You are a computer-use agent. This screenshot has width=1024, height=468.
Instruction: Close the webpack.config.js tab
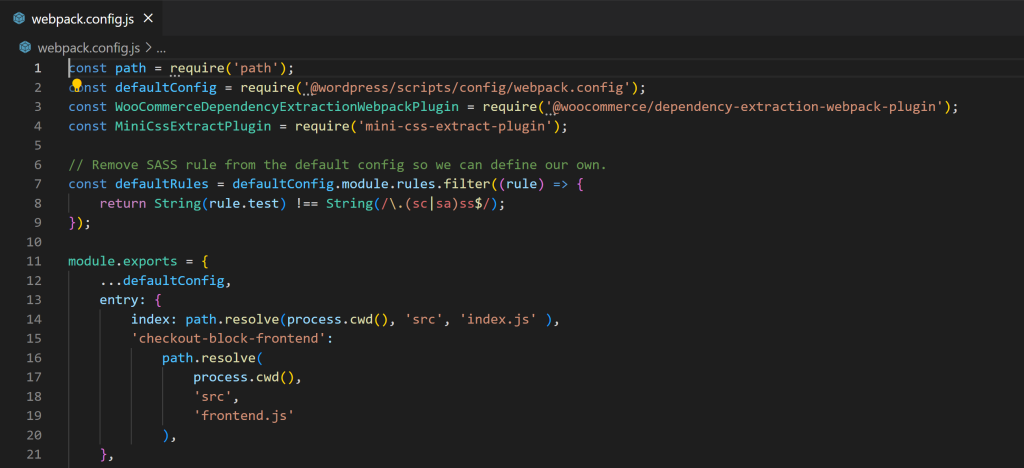tap(148, 18)
